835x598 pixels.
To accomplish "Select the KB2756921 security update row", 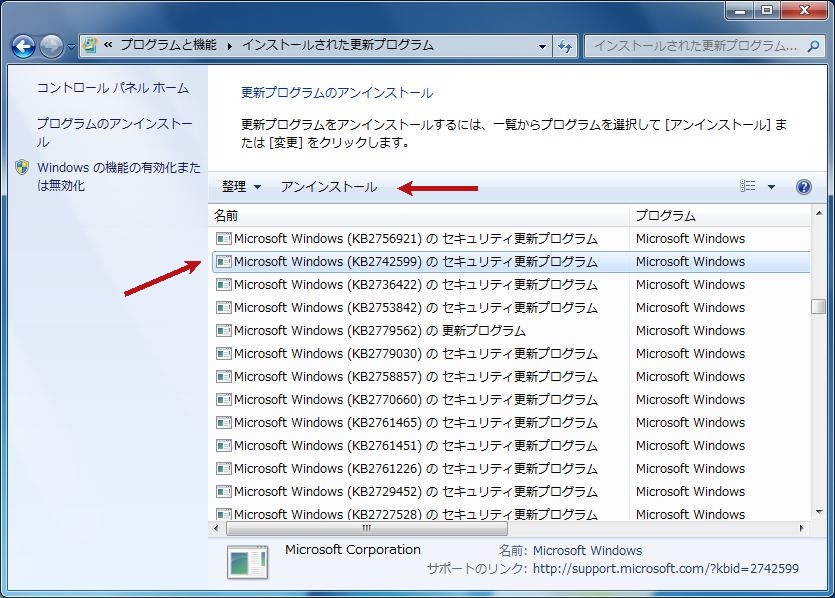I will pyautogui.click(x=511, y=239).
